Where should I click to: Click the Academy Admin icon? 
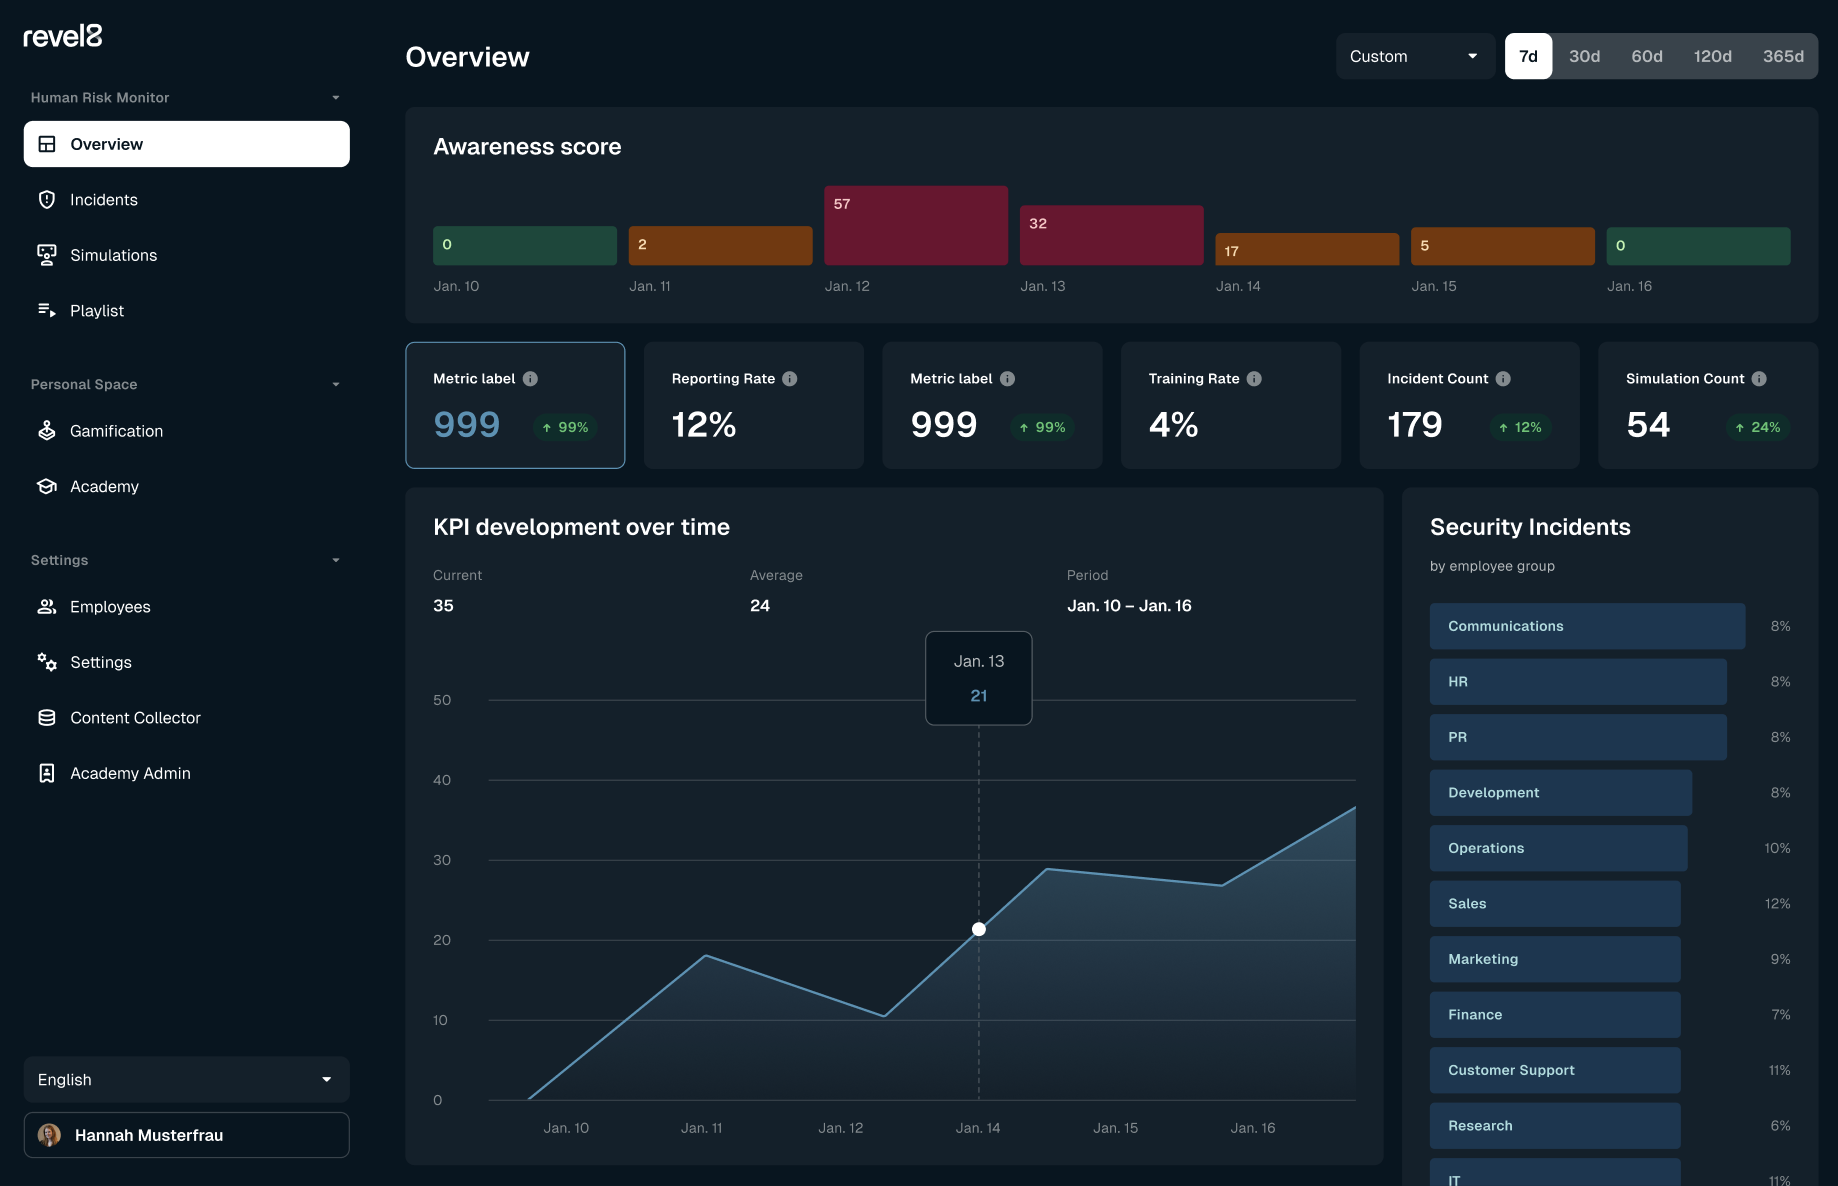[47, 772]
